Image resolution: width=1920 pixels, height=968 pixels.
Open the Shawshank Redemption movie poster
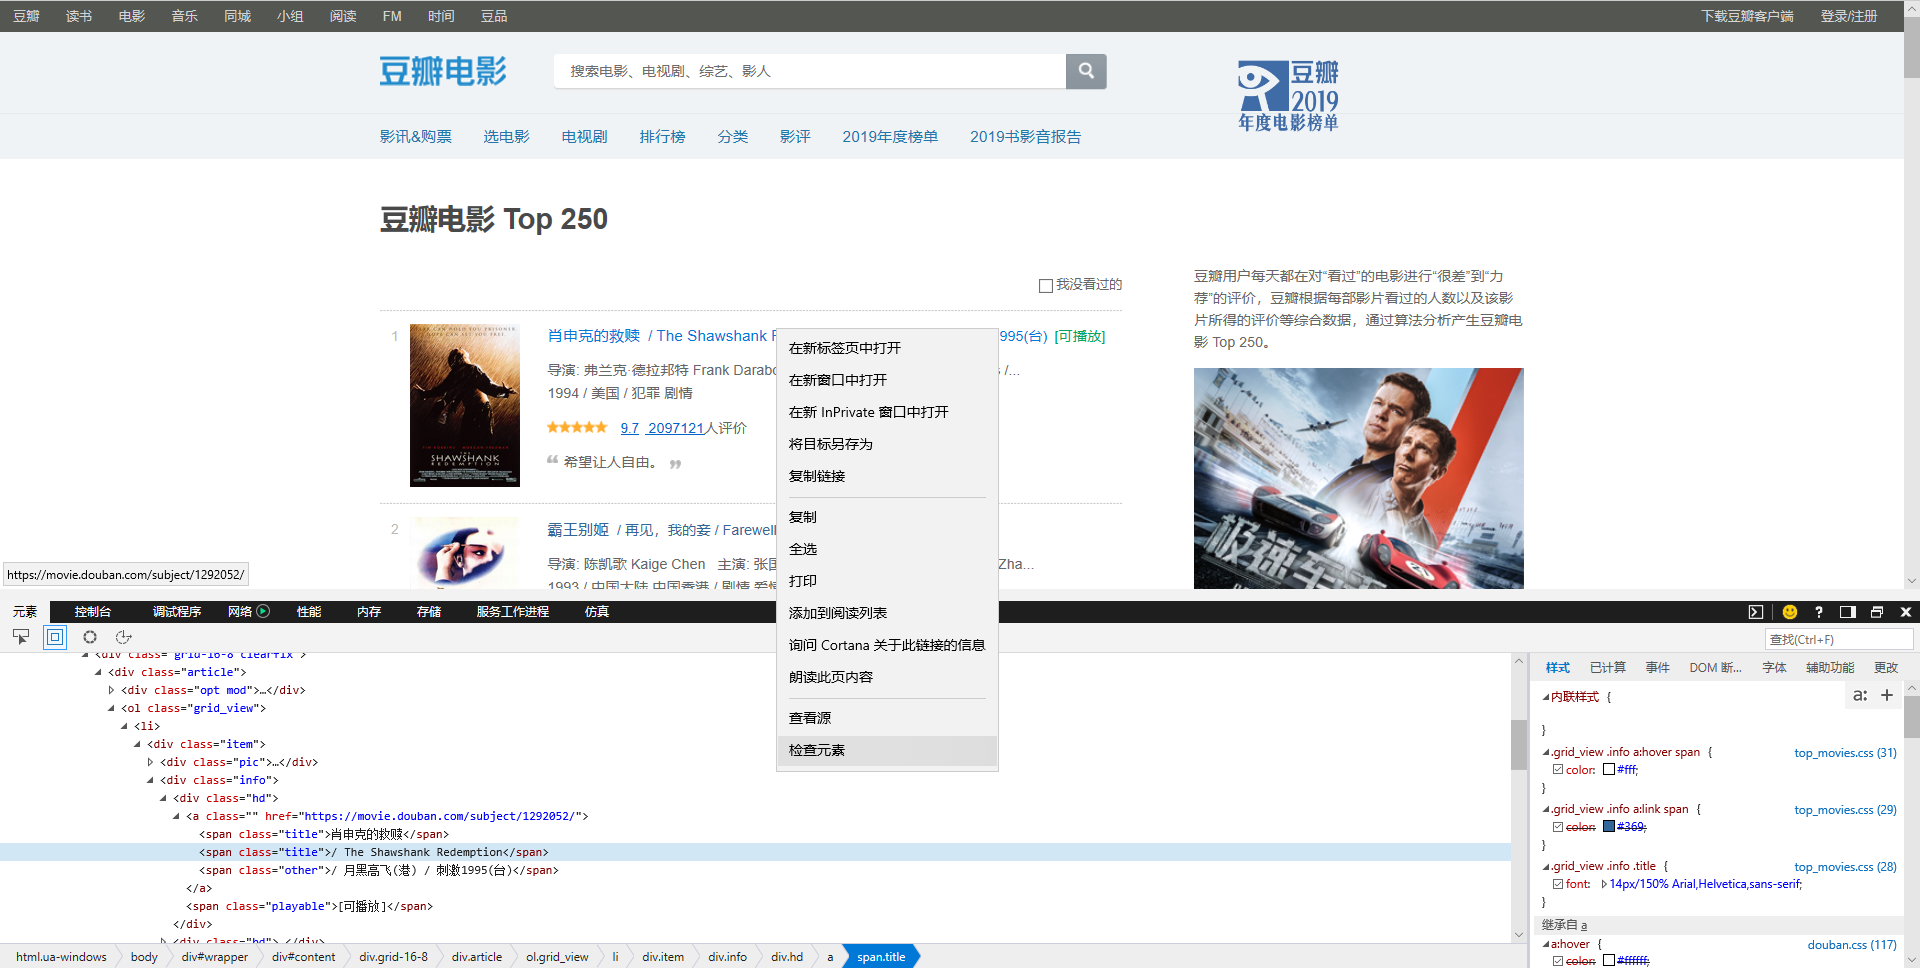pyautogui.click(x=465, y=405)
